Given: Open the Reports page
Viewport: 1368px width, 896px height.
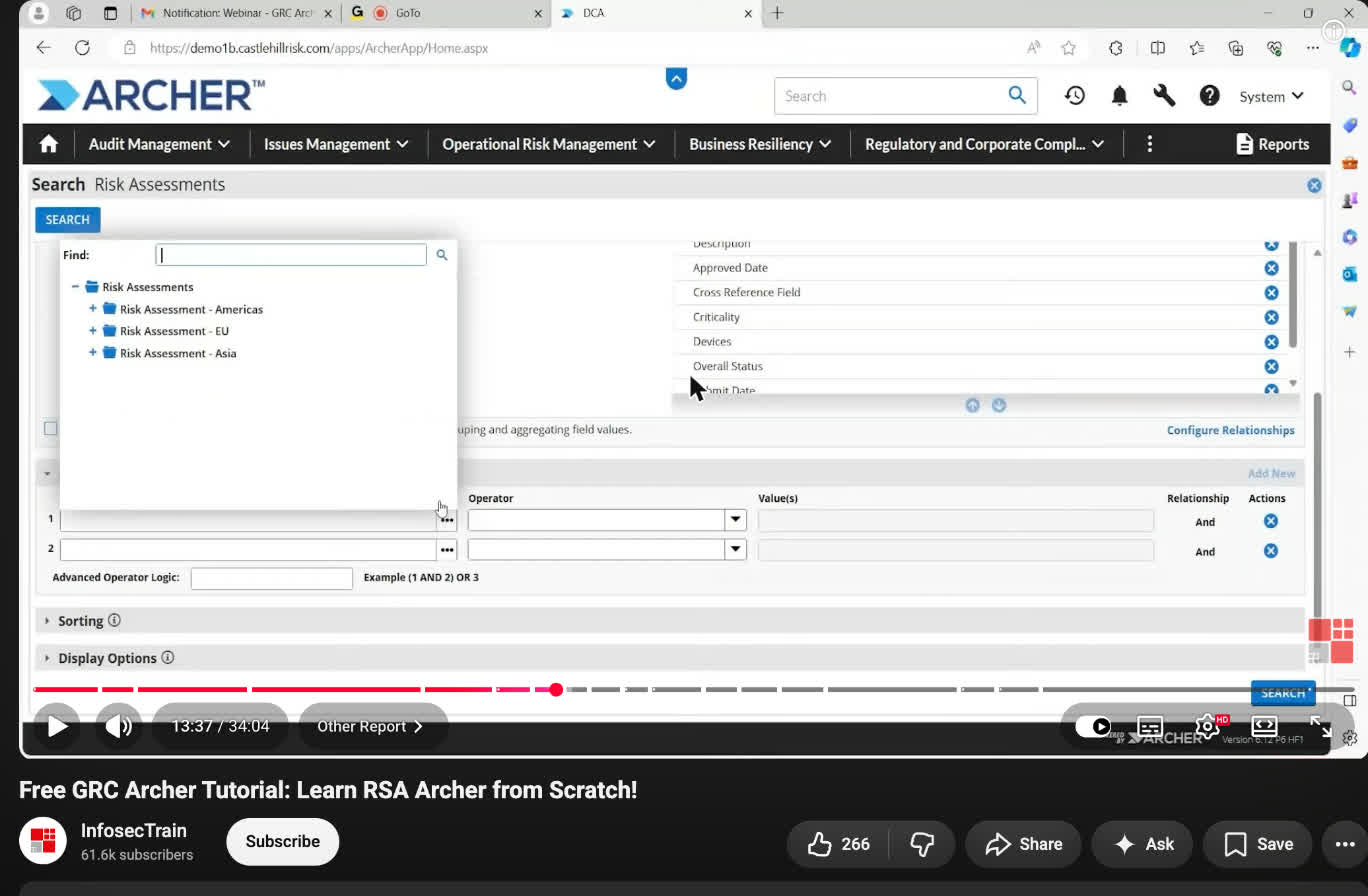Looking at the screenshot, I should tap(1273, 144).
